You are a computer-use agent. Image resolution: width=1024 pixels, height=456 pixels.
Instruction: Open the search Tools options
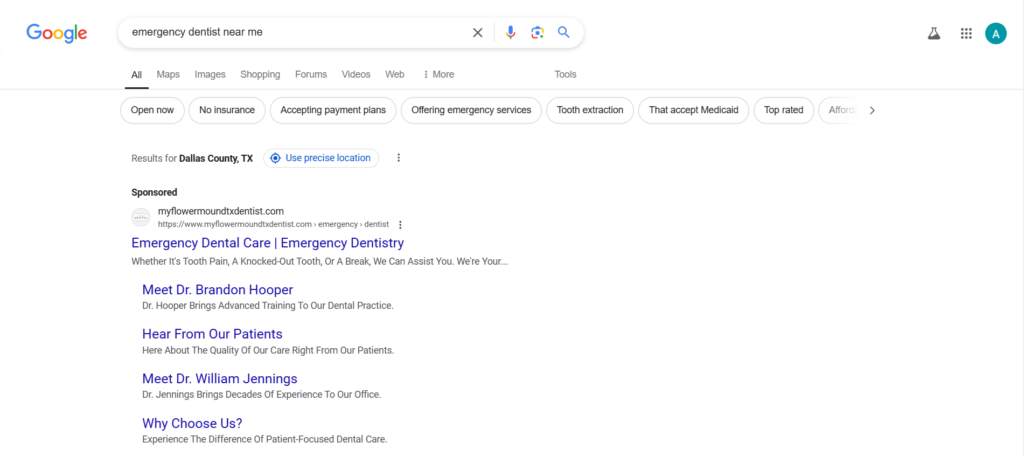[566, 74]
